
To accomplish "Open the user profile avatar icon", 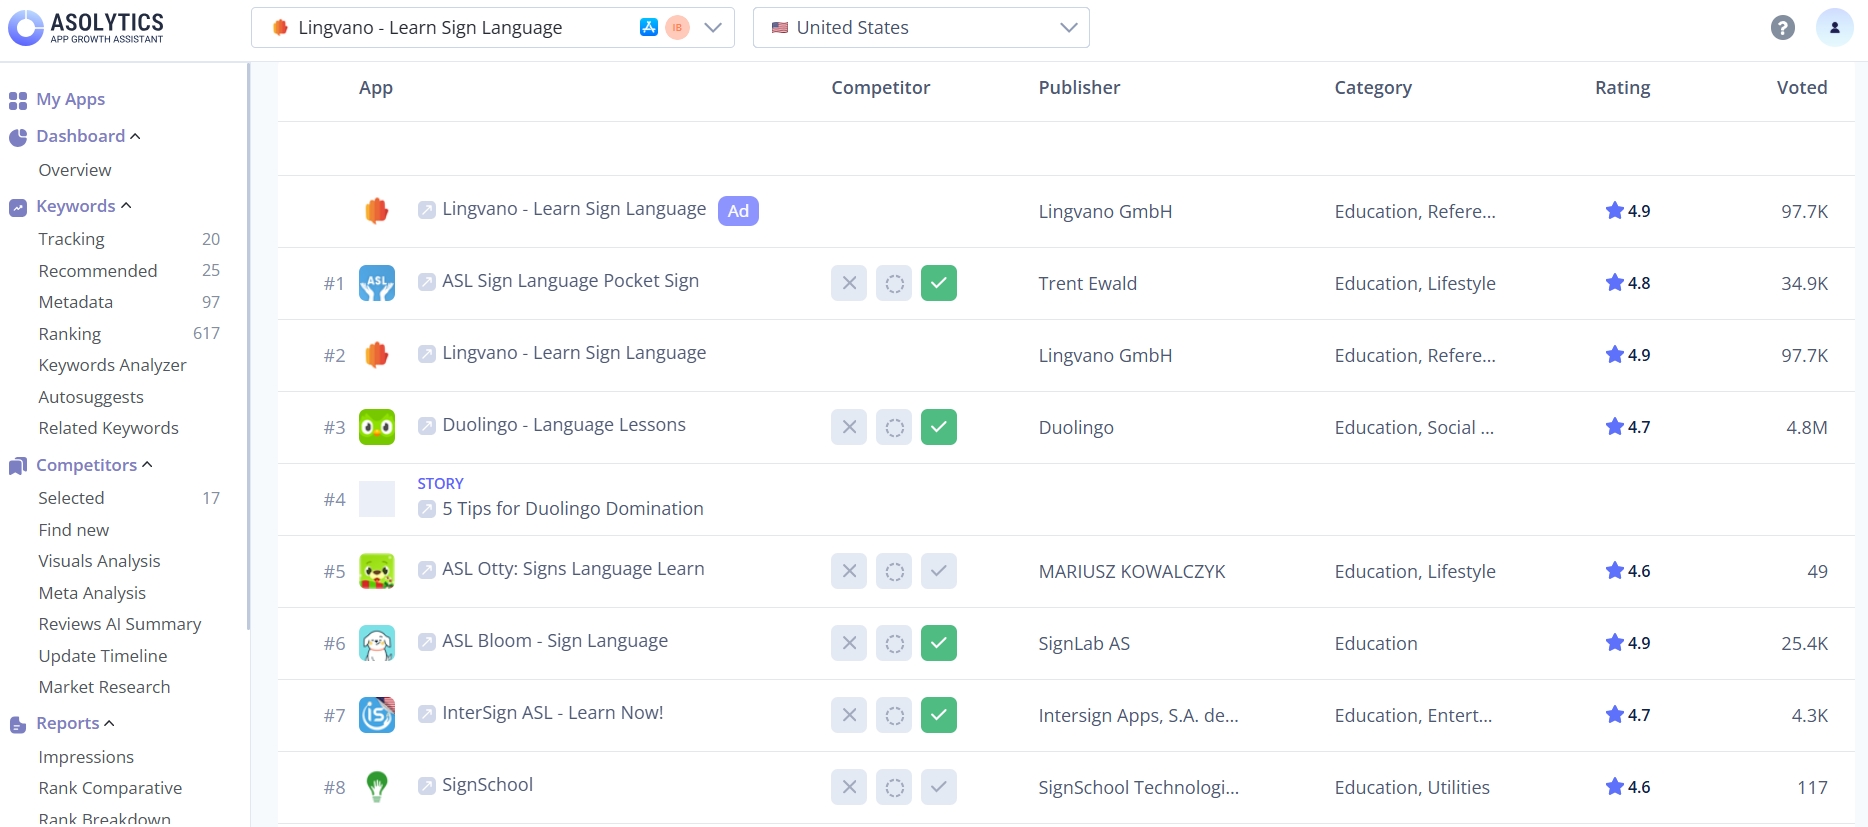I will coord(1834,28).
